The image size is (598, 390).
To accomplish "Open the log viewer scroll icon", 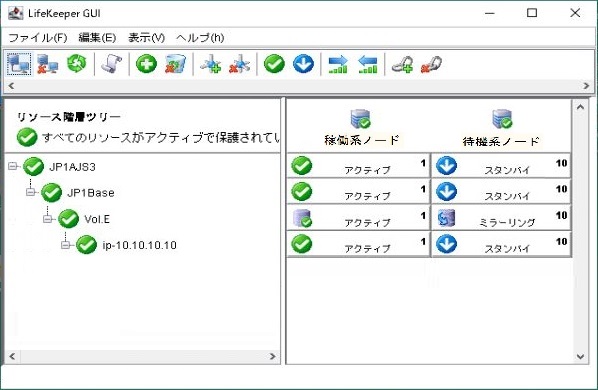I will (111, 64).
